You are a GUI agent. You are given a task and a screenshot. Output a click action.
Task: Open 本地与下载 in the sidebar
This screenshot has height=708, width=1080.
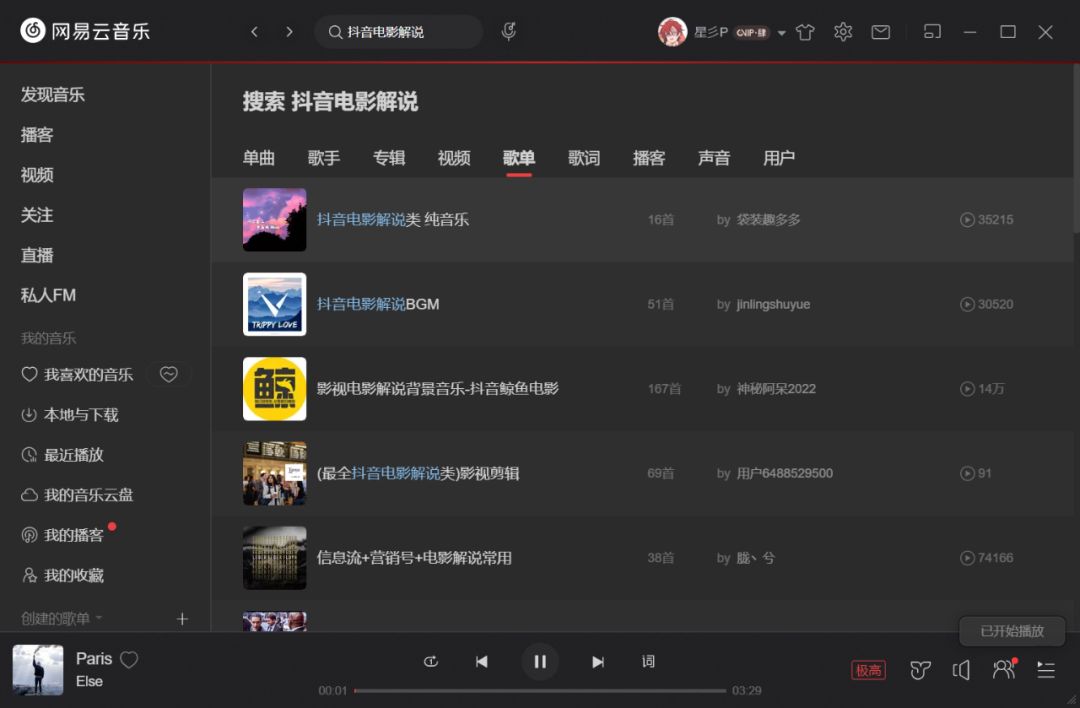(x=70, y=415)
